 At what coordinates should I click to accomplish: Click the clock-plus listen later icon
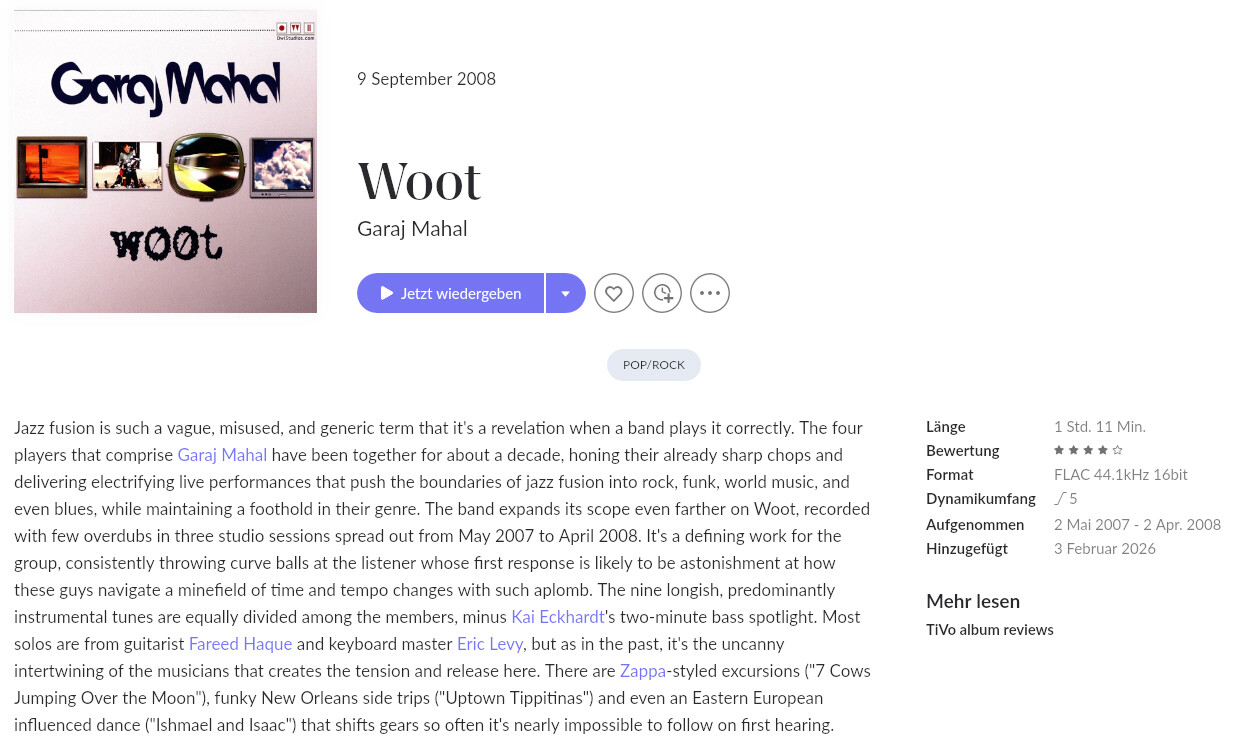tap(662, 294)
